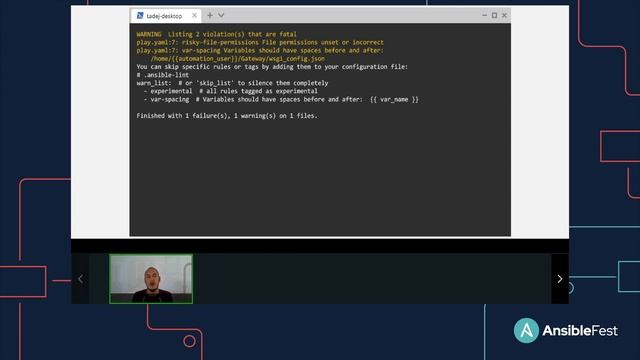Viewport: 640px width, 360px height.
Task: Click the 'Finished with 1 failure(s)' line
Action: 227,116
